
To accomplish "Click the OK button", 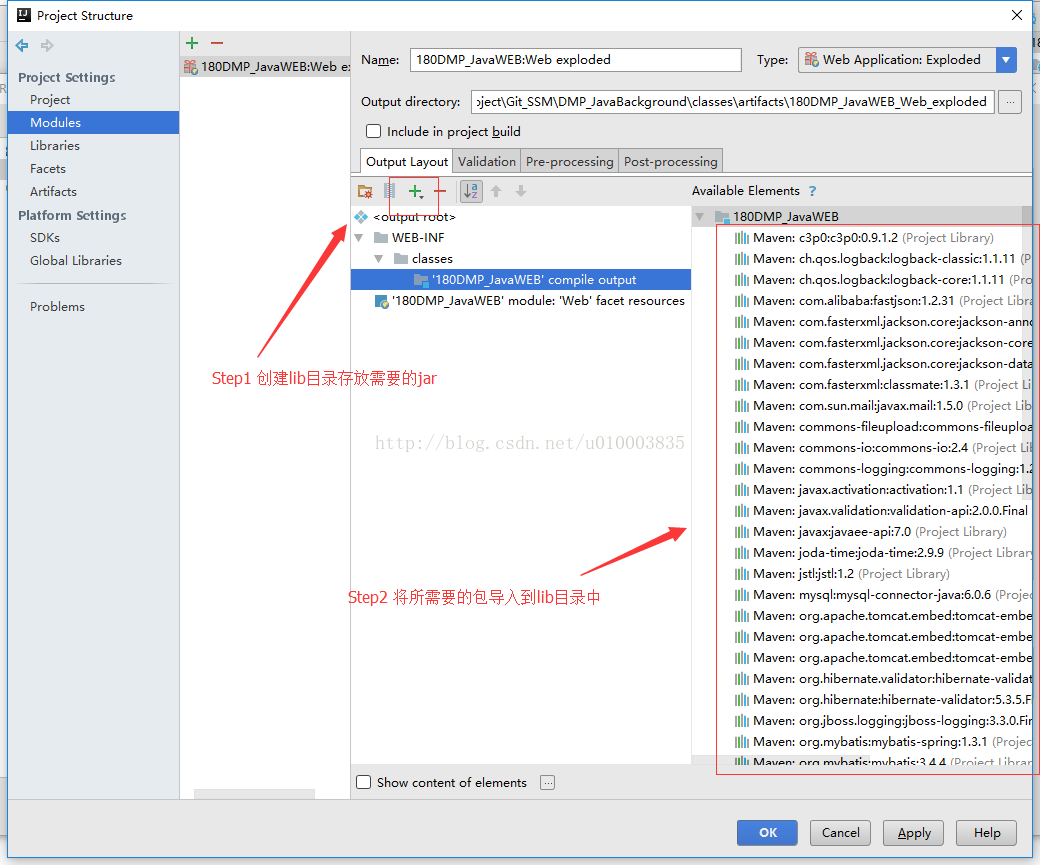I will [767, 832].
